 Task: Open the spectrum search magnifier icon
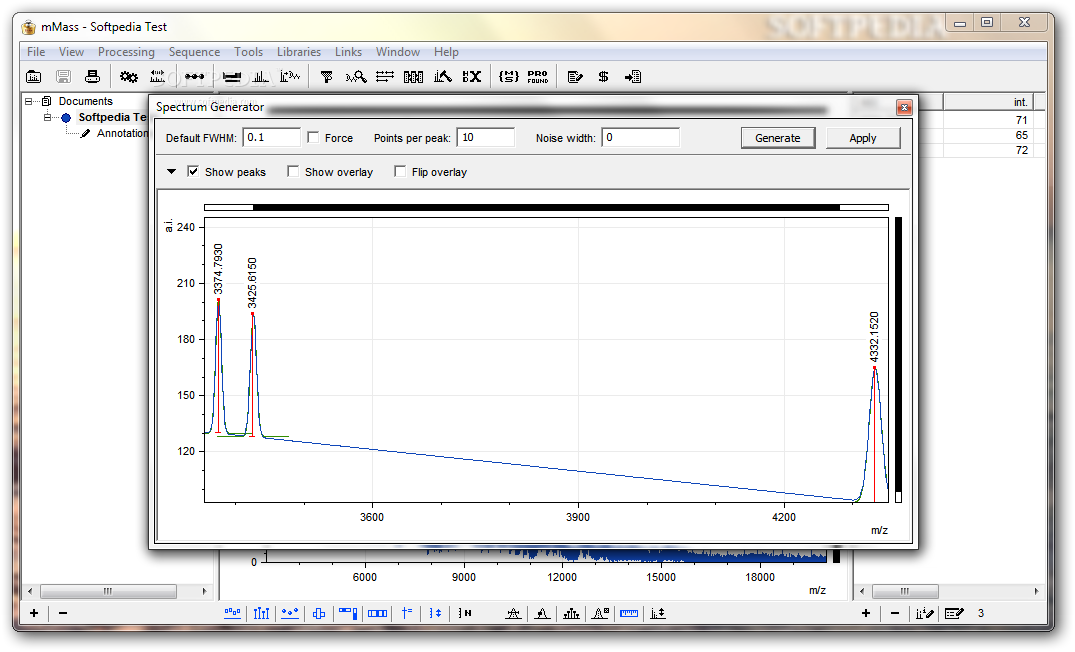356,77
